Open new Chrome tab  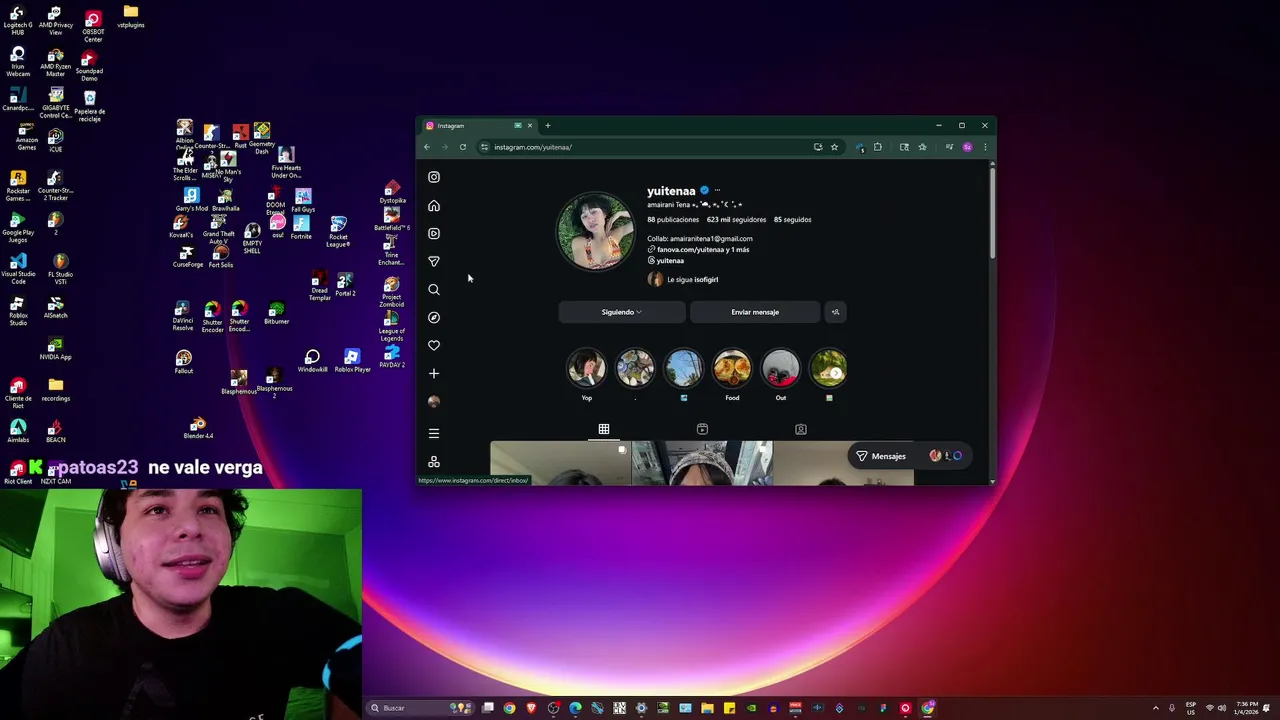(548, 126)
